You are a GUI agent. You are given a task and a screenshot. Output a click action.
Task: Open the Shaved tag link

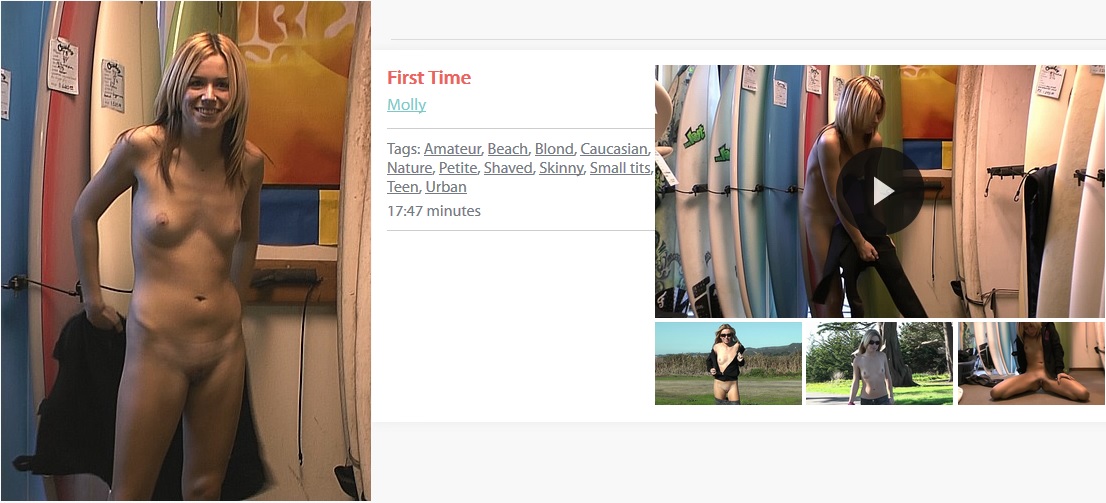point(508,168)
